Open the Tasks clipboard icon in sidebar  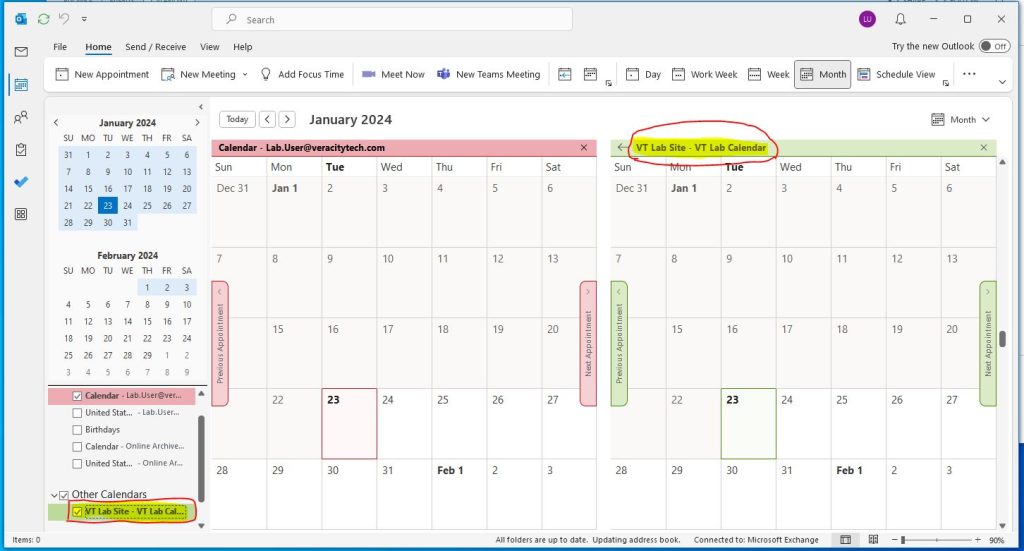(21, 150)
